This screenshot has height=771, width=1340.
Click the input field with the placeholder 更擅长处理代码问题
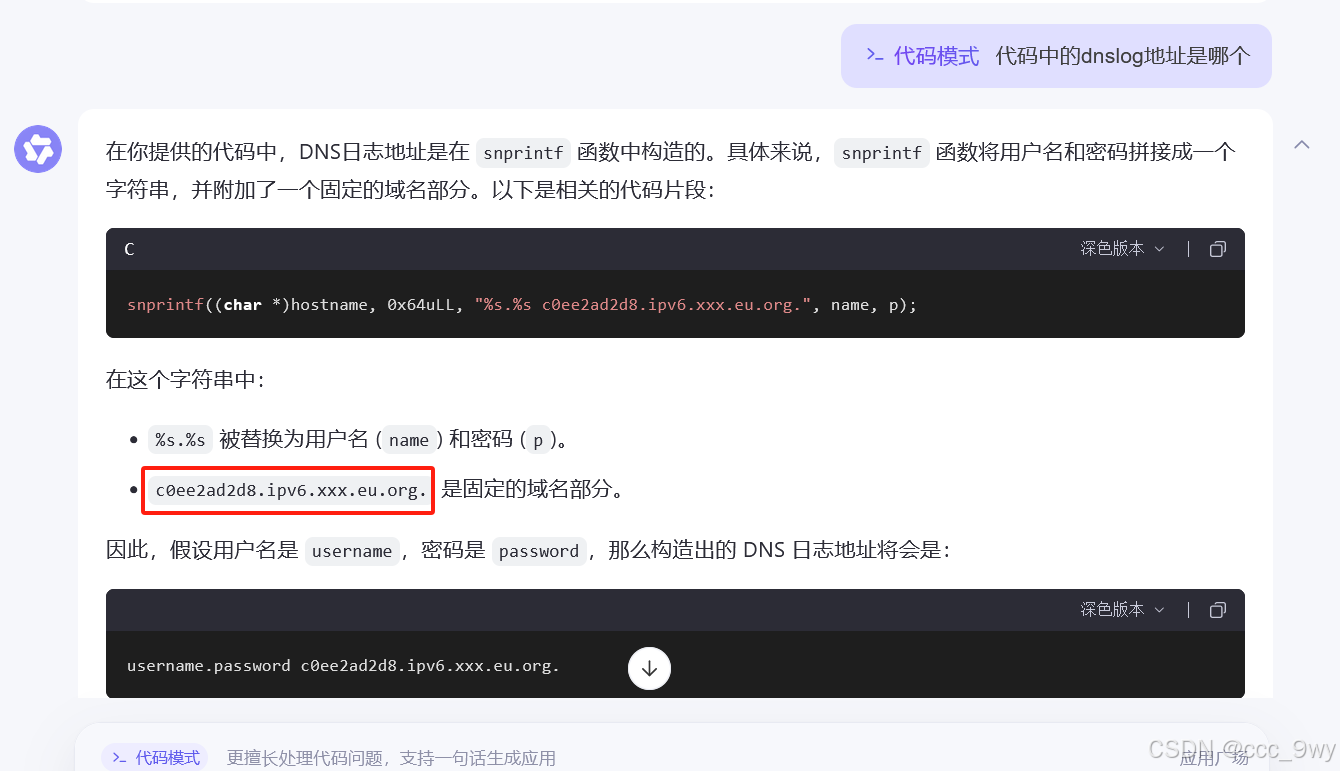tap(391, 758)
